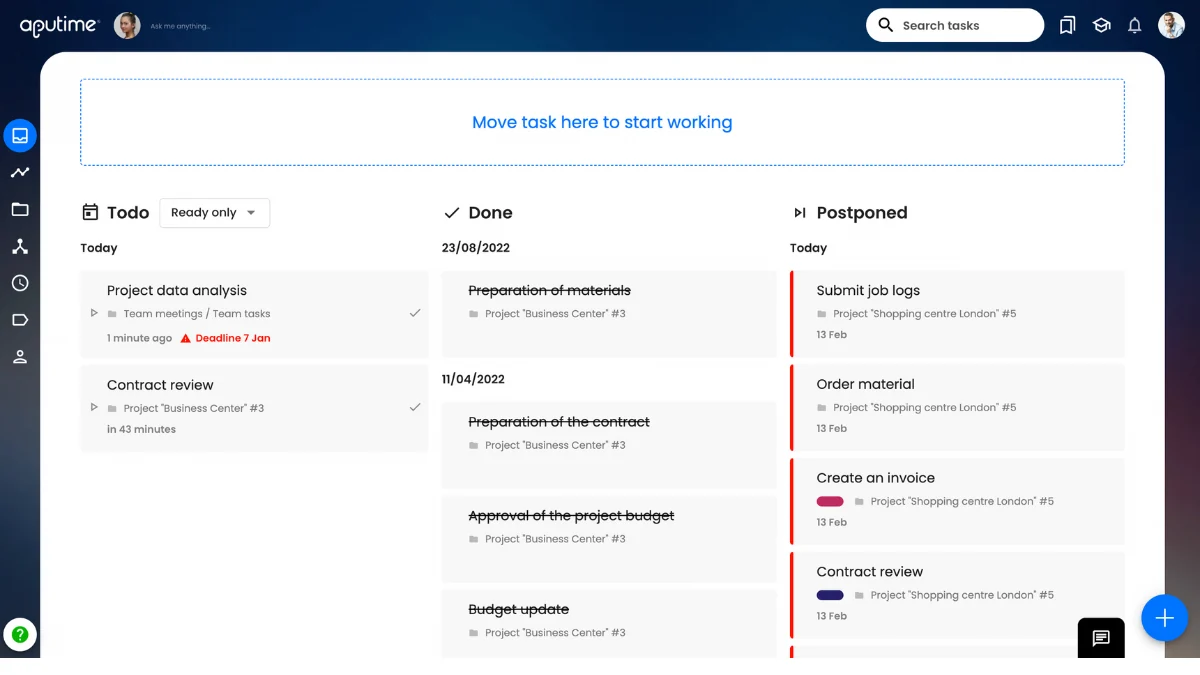Image resolution: width=1200 pixels, height=675 pixels.
Task: Click the red deadline warning triangle
Action: [x=185, y=338]
